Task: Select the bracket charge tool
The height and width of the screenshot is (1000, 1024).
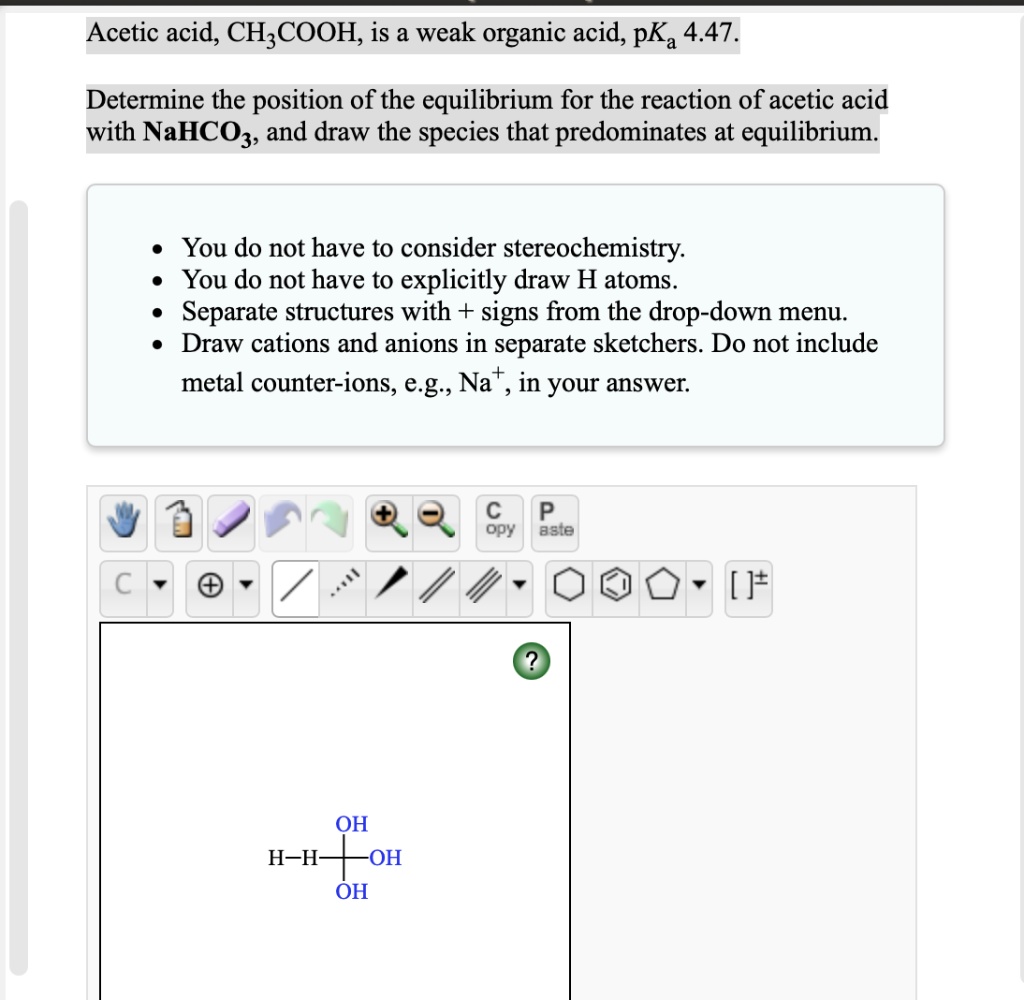Action: pyautogui.click(x=748, y=587)
